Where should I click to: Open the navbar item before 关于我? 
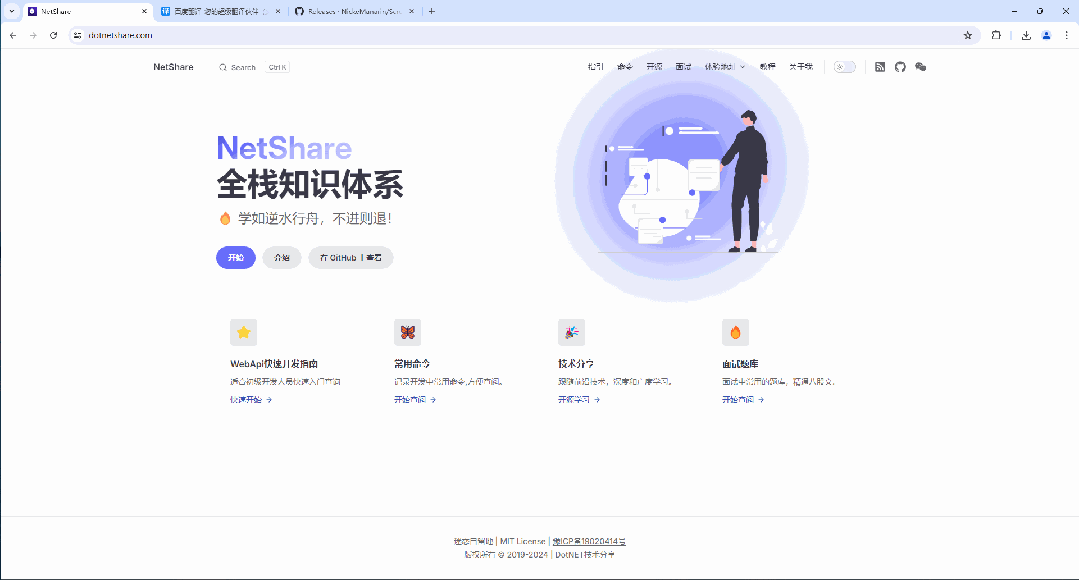point(767,67)
